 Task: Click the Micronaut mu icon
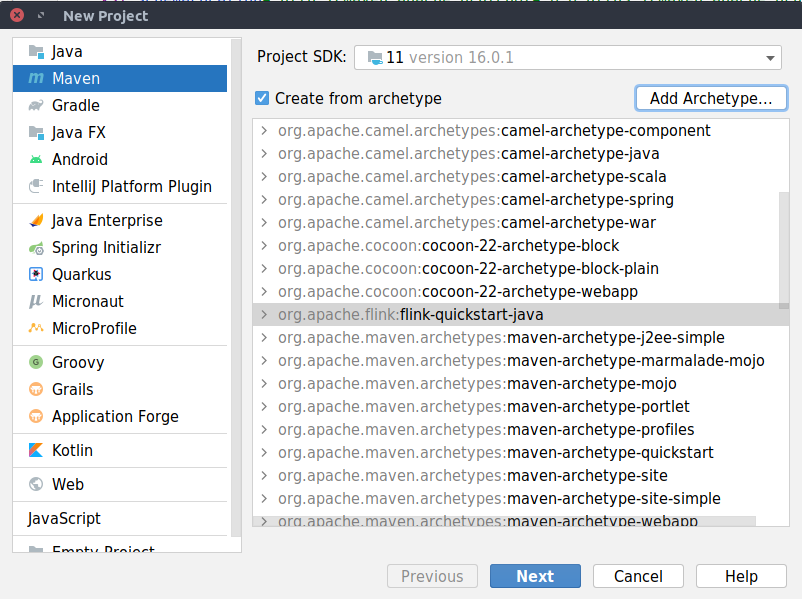(36, 302)
